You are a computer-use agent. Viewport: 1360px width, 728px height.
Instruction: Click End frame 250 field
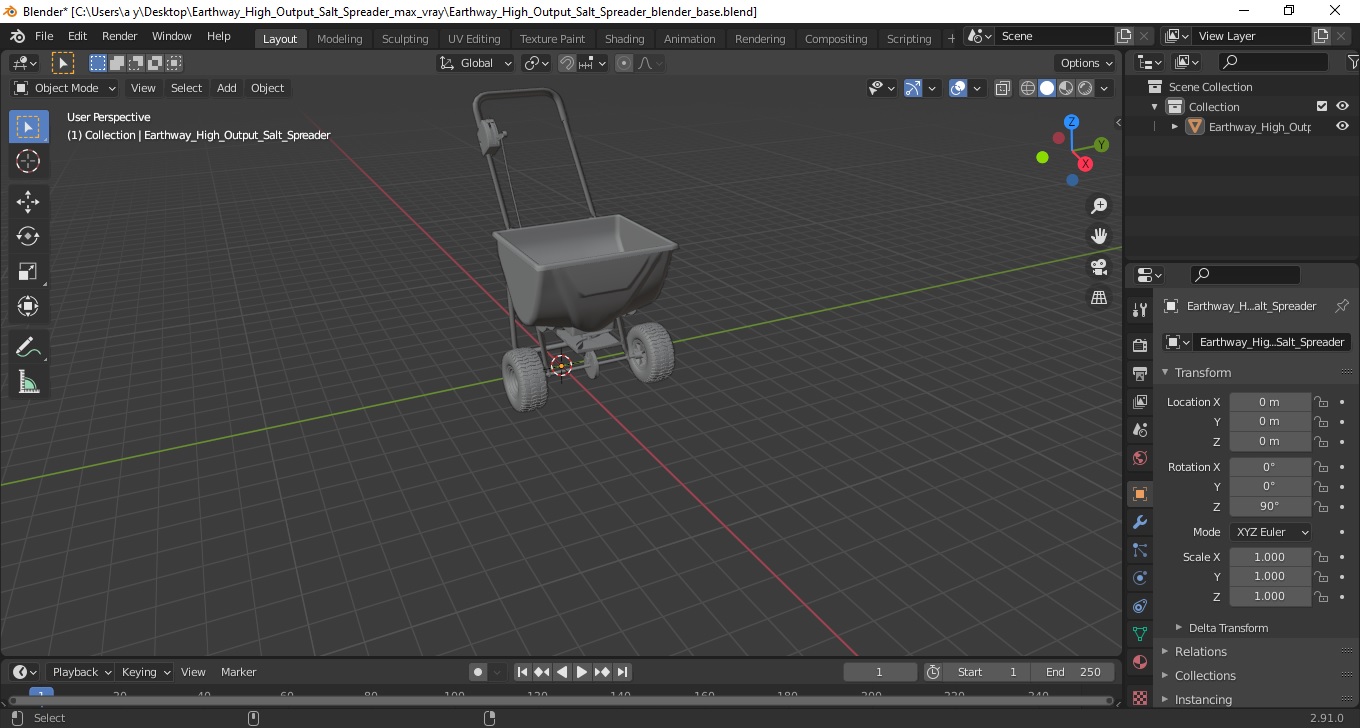point(1074,672)
